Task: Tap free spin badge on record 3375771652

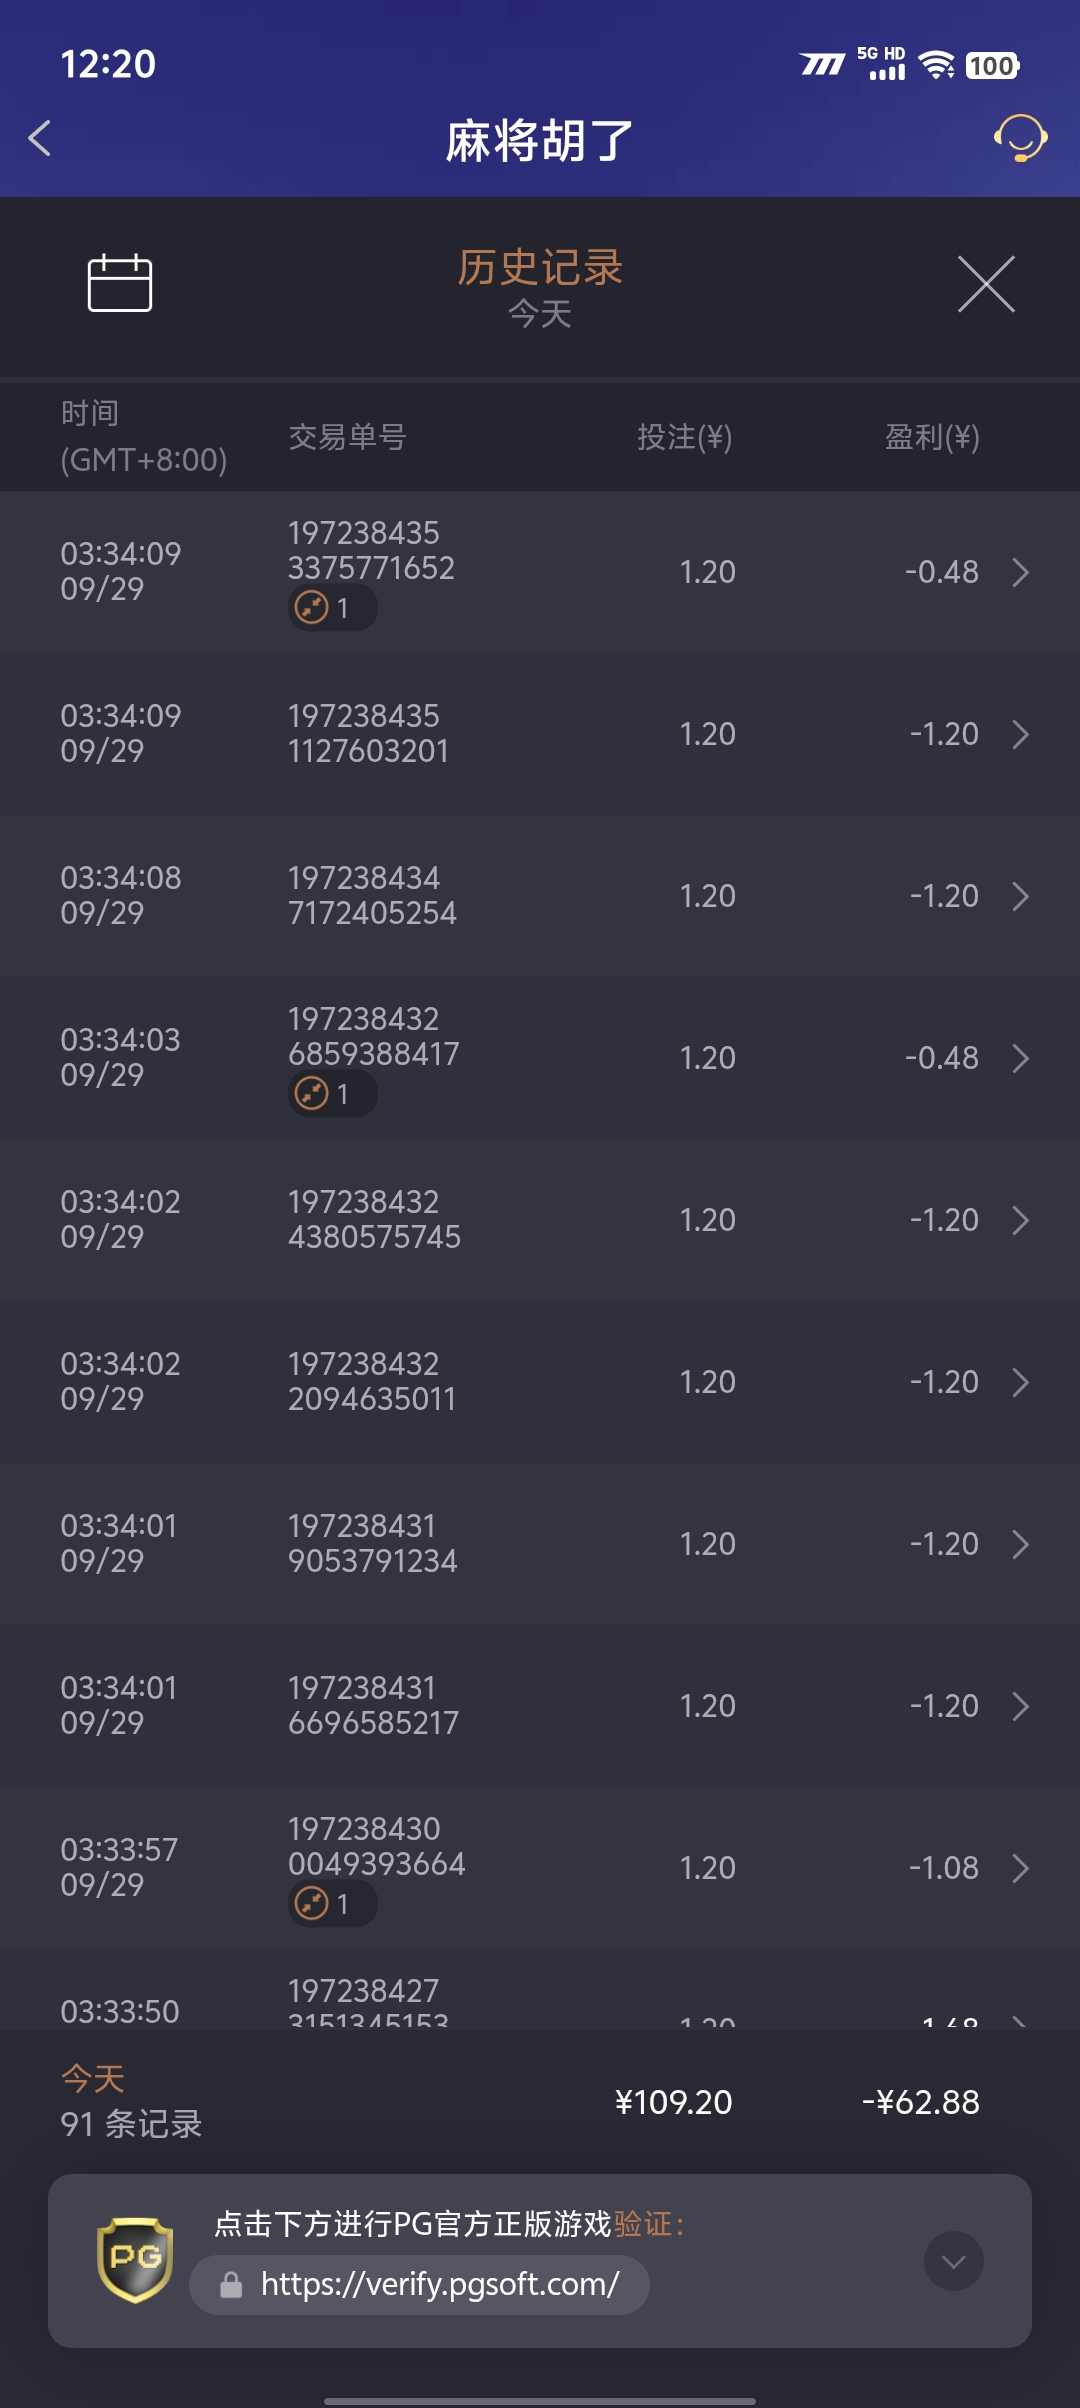Action: (x=332, y=608)
